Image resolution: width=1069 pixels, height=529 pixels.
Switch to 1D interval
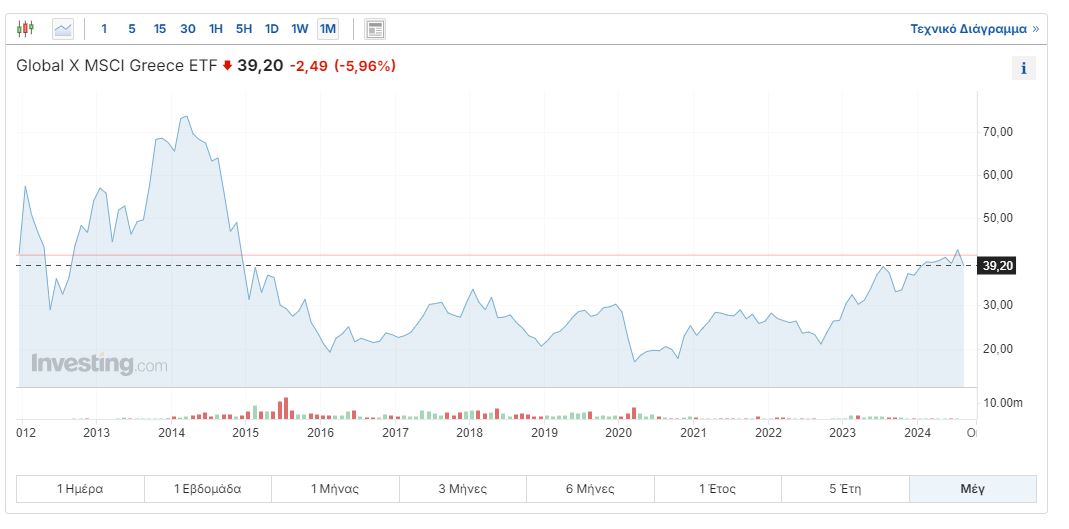click(271, 29)
